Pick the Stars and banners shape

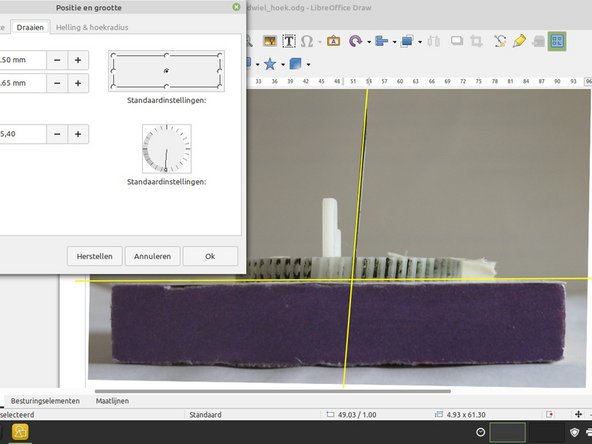click(x=270, y=64)
